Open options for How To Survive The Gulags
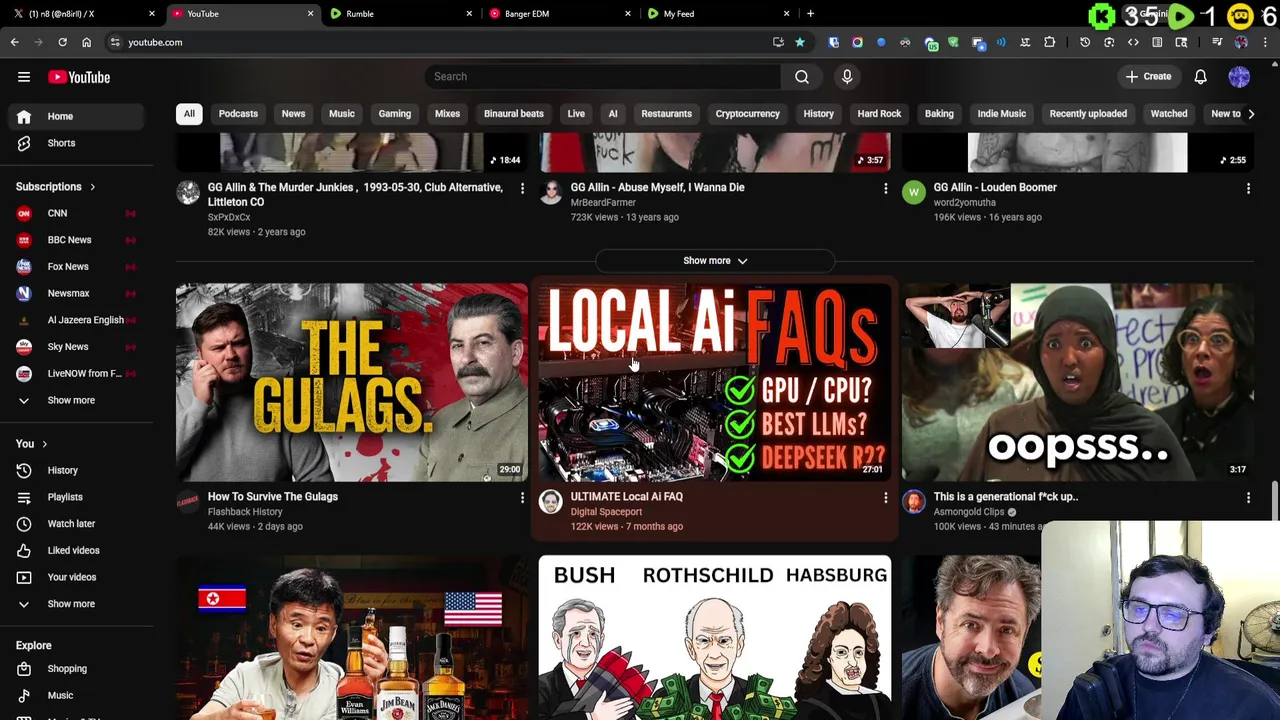Viewport: 1280px width, 720px height. point(522,497)
